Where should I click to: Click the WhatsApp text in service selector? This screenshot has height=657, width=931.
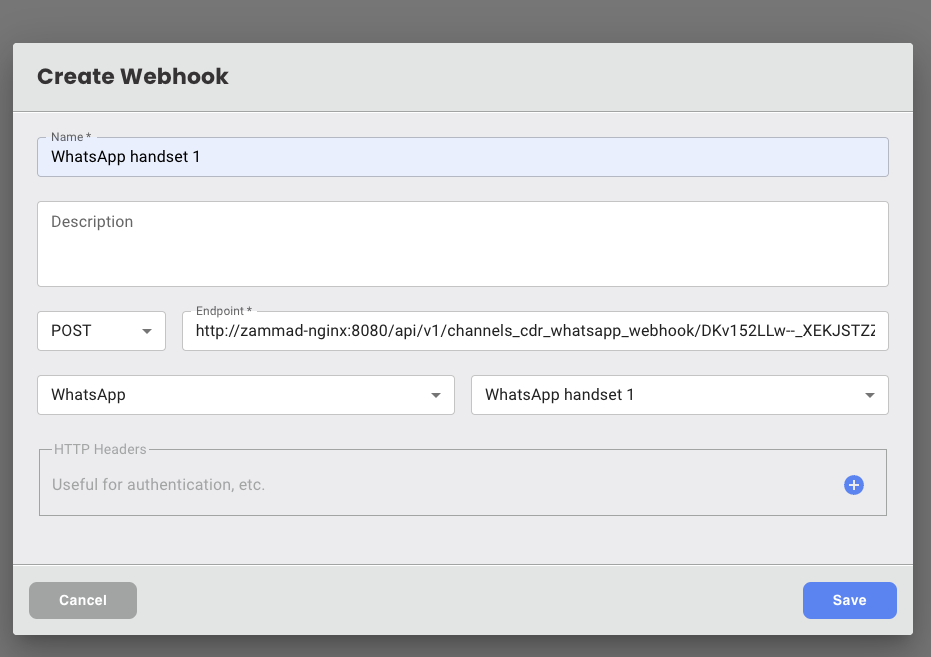[88, 395]
